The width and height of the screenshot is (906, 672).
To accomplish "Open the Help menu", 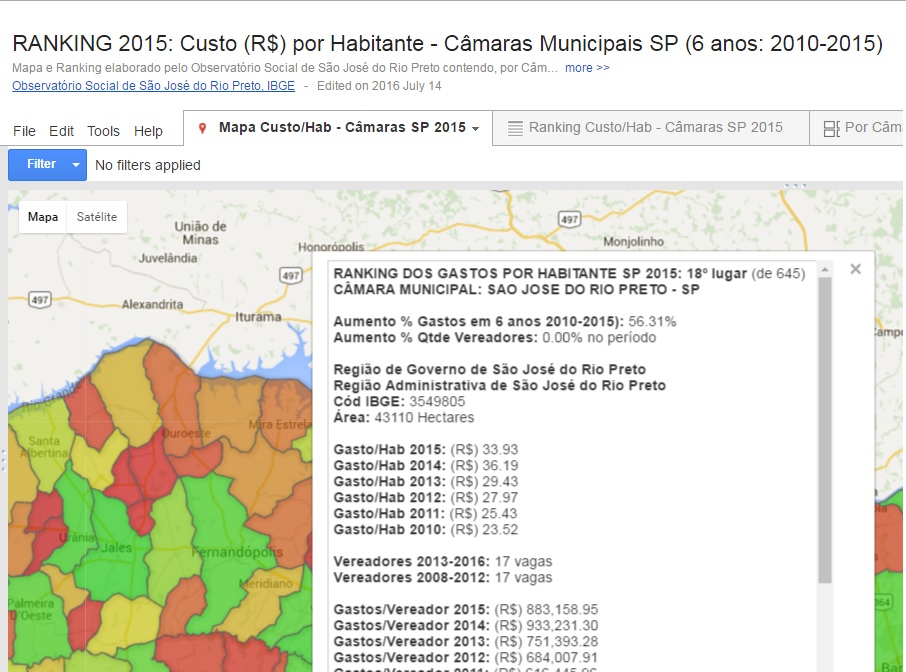I will [148, 131].
